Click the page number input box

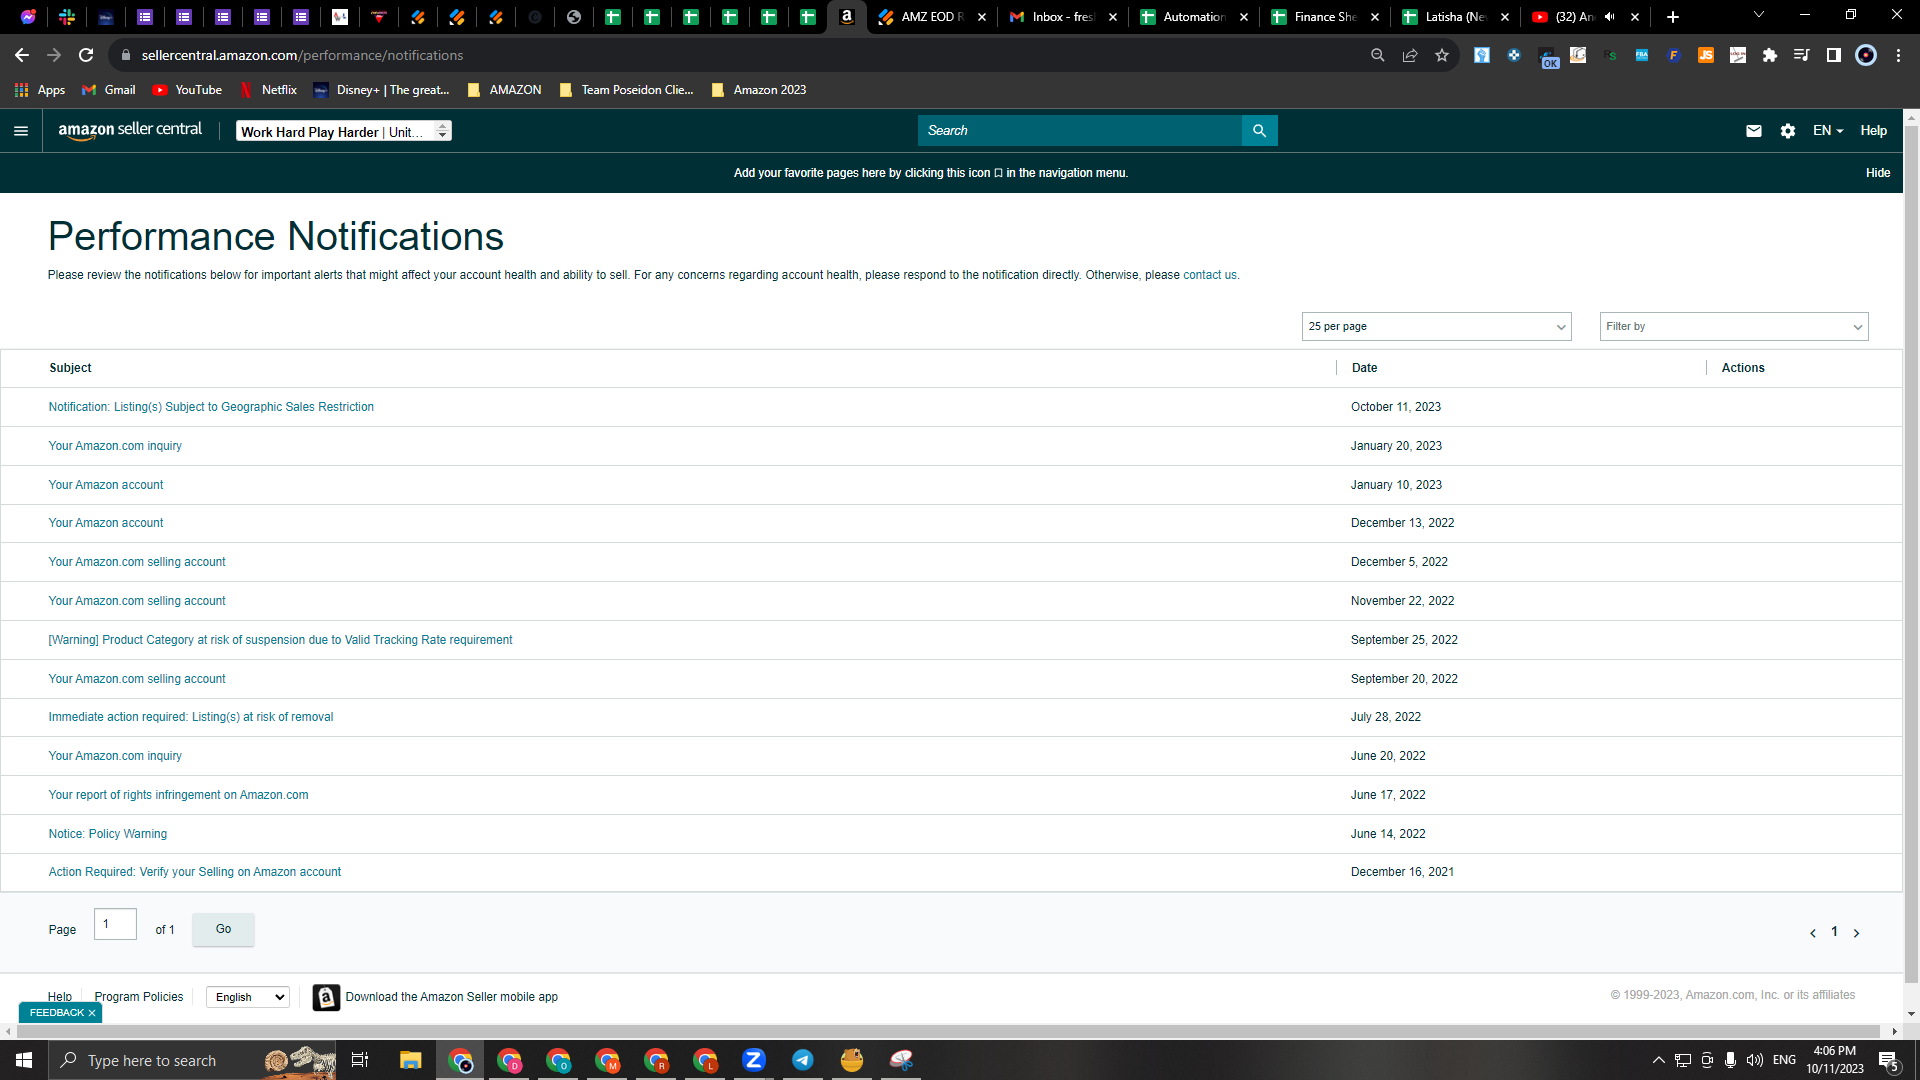pyautogui.click(x=115, y=924)
